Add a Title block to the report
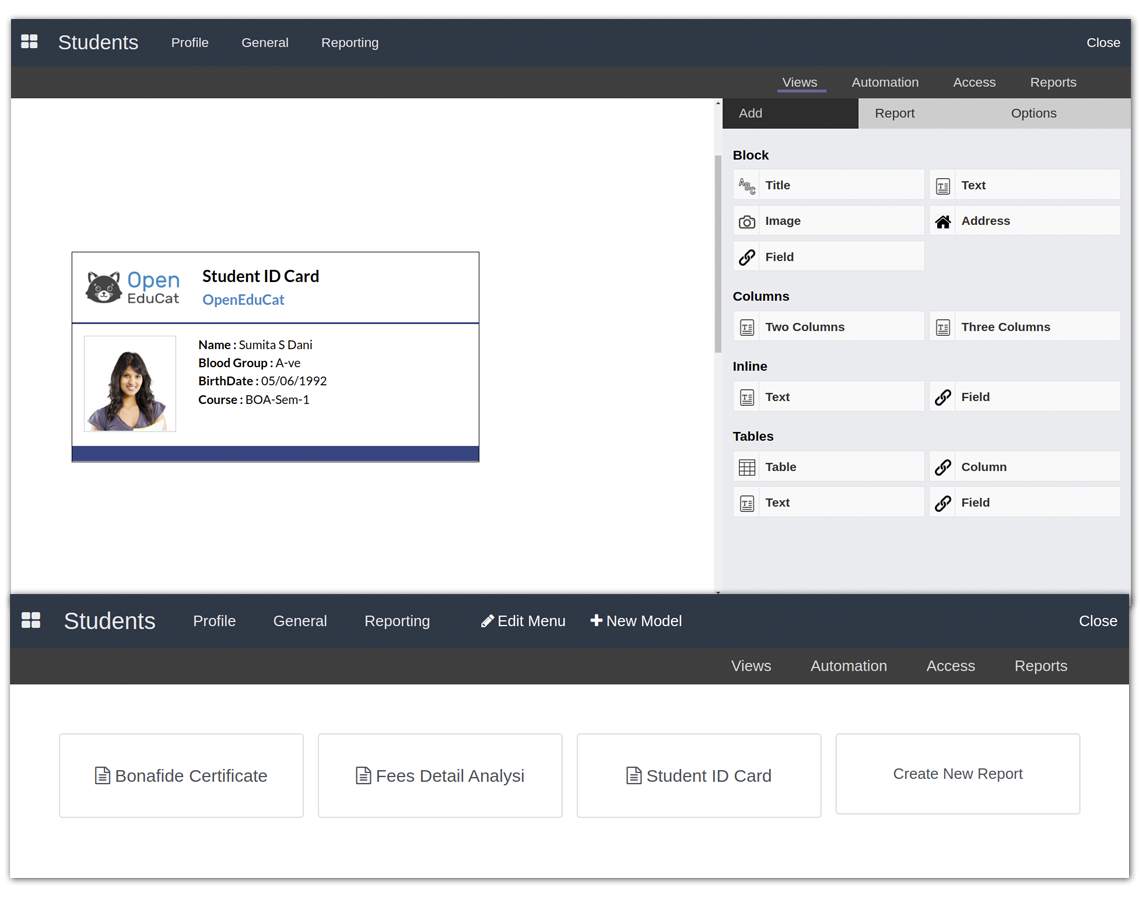Viewport: 1140px width, 900px height. 828,185
